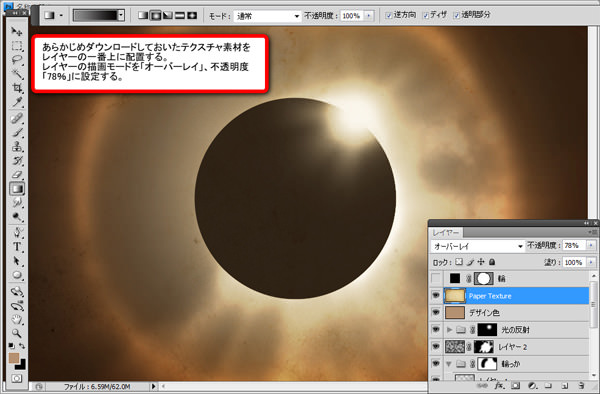Screen dimensions: 600x394
Task: Hide the 輪っか group
Action: click(436, 363)
